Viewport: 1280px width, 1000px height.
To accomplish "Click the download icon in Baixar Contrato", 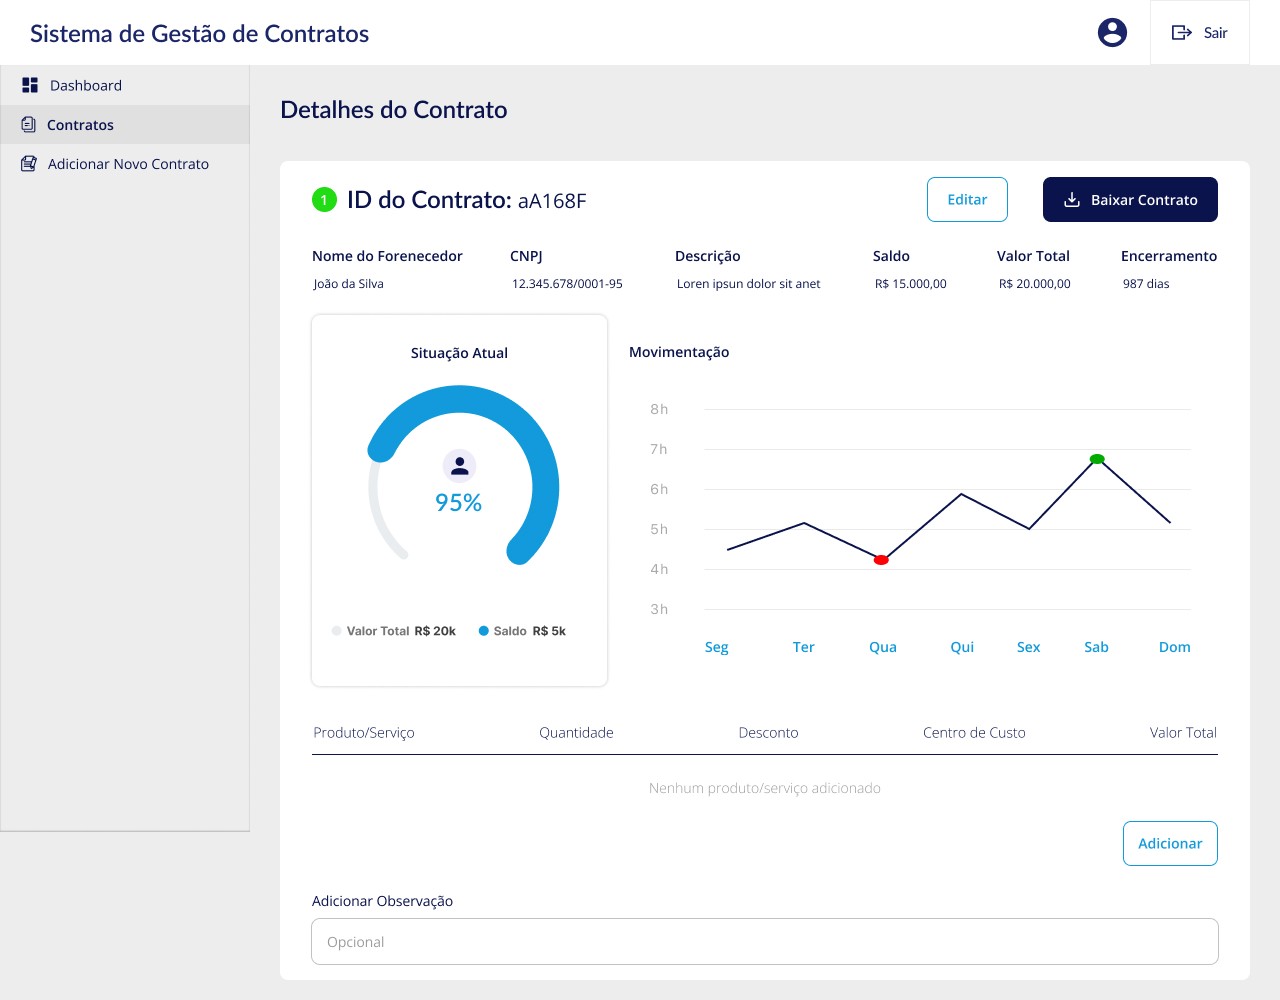I will point(1071,200).
